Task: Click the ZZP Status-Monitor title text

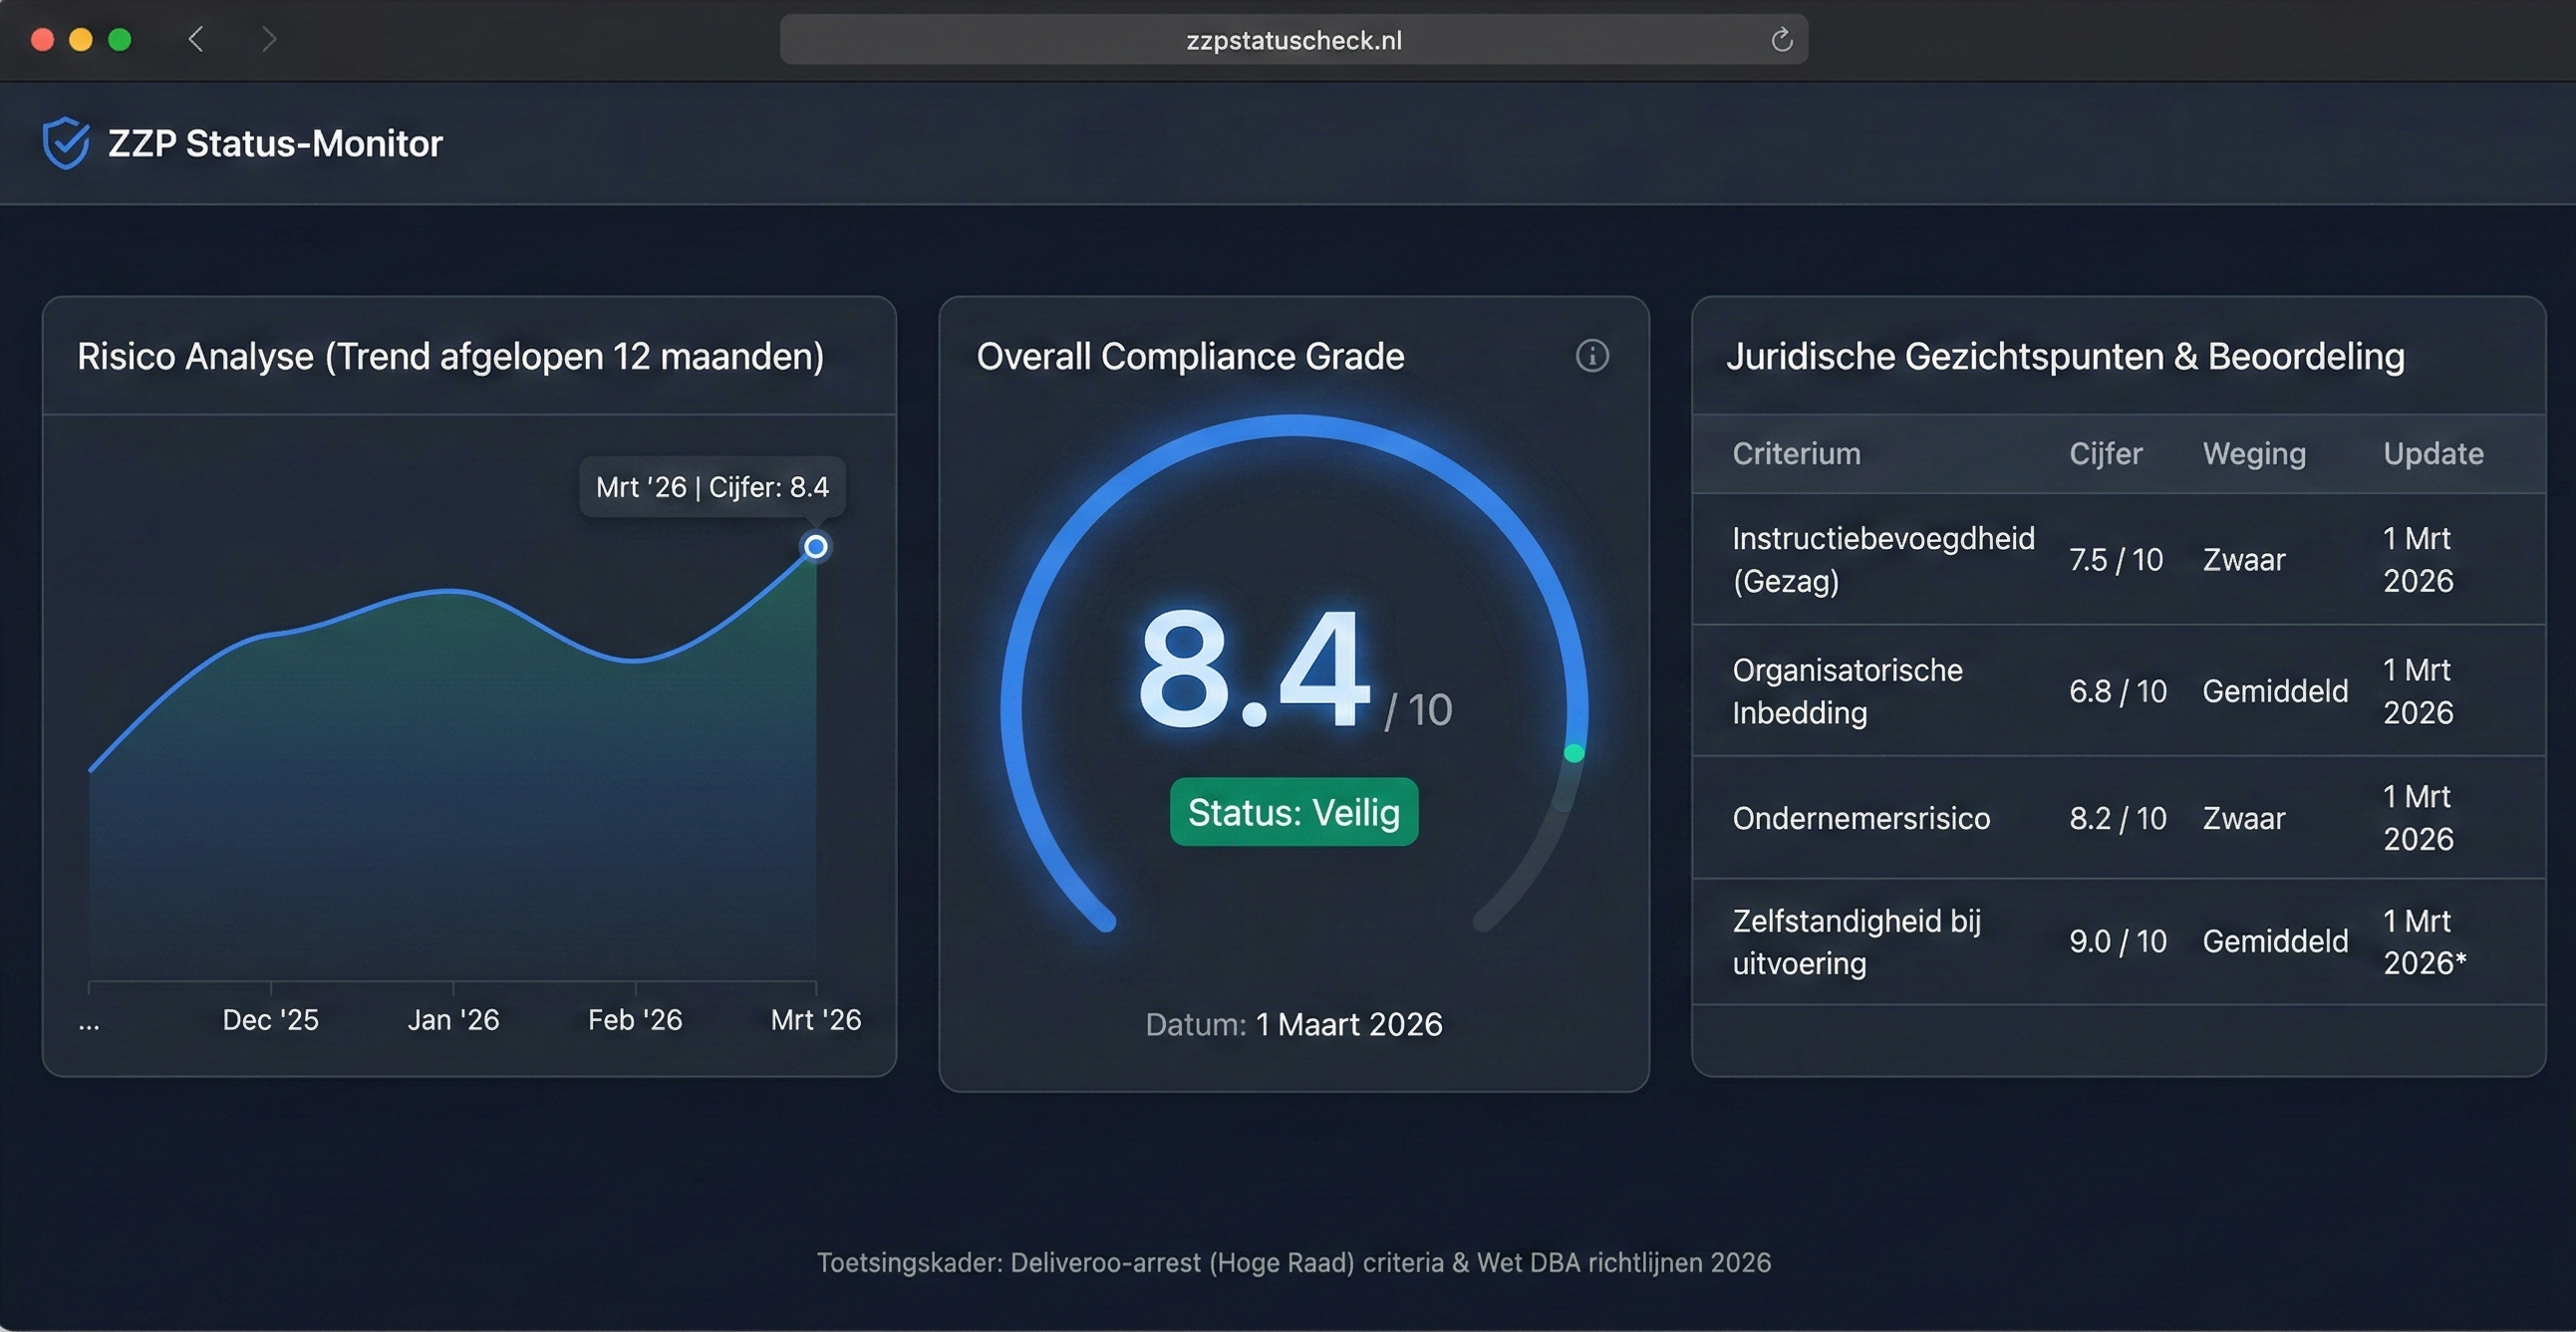Action: (x=275, y=144)
